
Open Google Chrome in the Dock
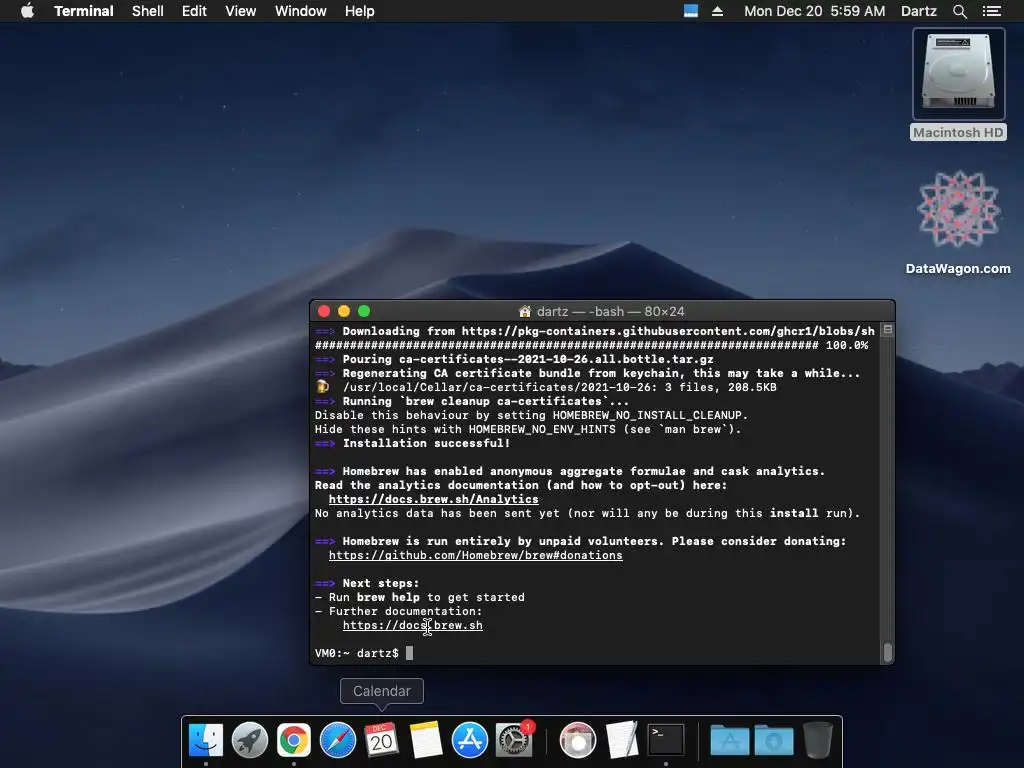(294, 741)
